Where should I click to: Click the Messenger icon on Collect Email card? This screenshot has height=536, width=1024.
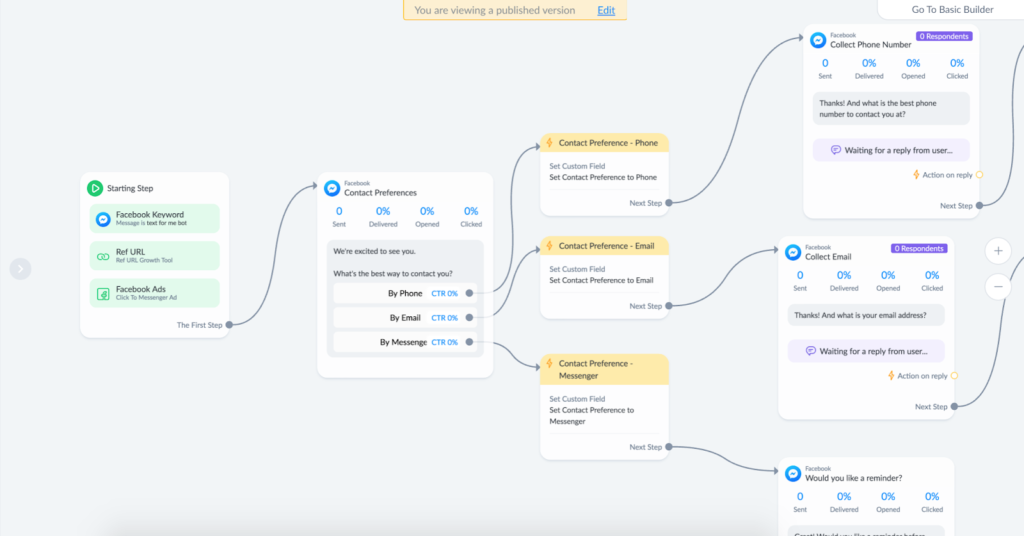793,252
